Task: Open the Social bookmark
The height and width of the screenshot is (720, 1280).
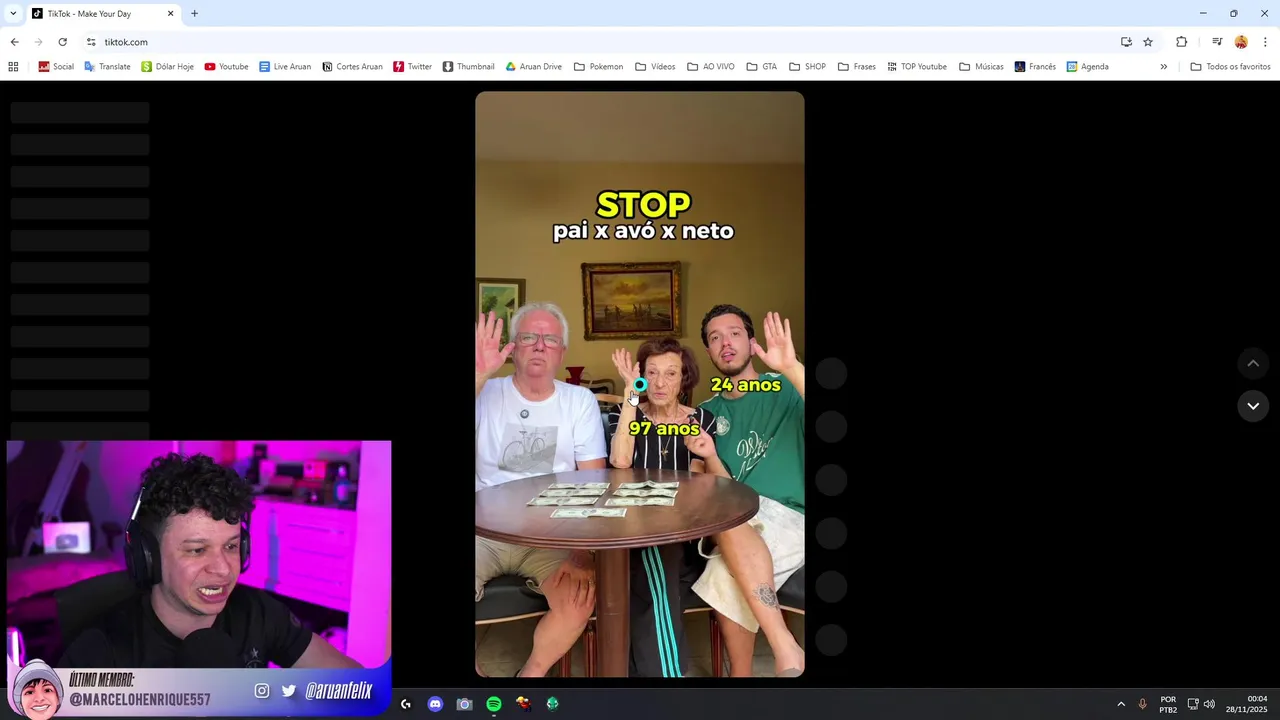Action: tap(56, 67)
